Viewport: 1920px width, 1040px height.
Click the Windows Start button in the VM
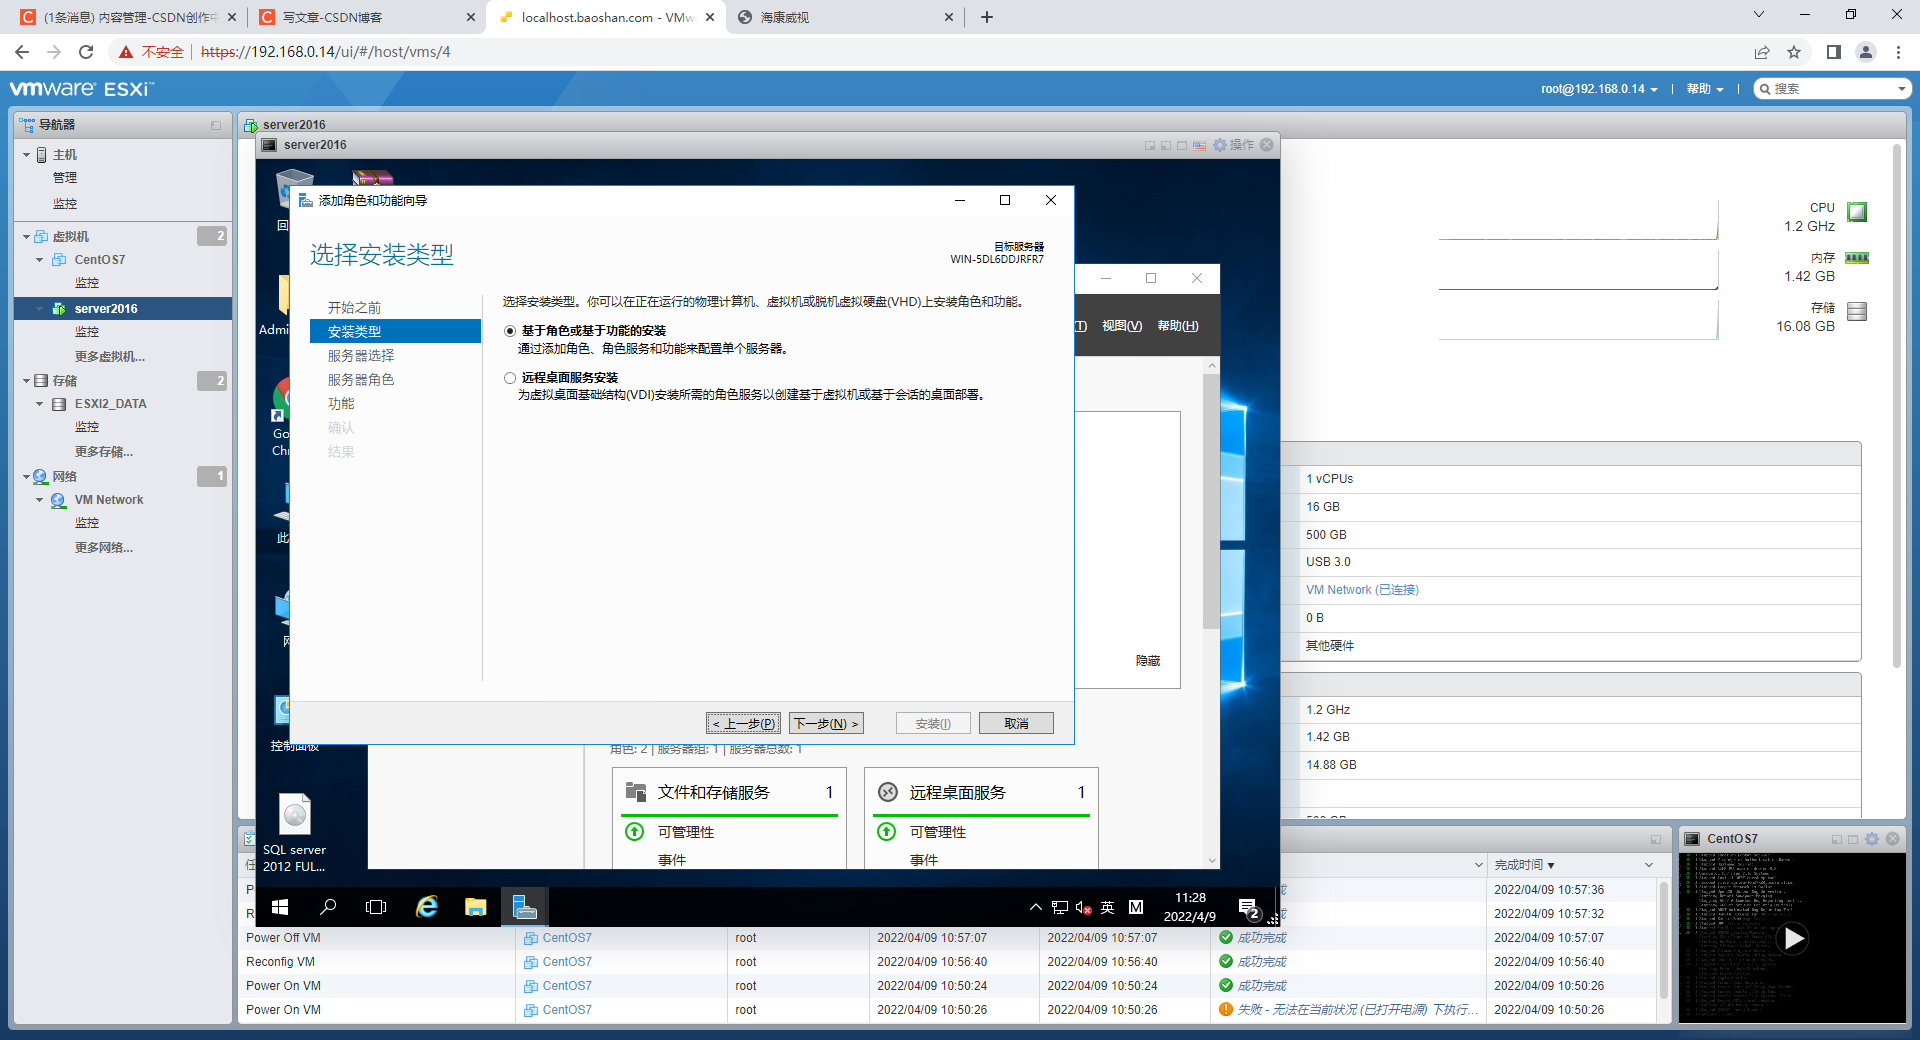point(279,907)
